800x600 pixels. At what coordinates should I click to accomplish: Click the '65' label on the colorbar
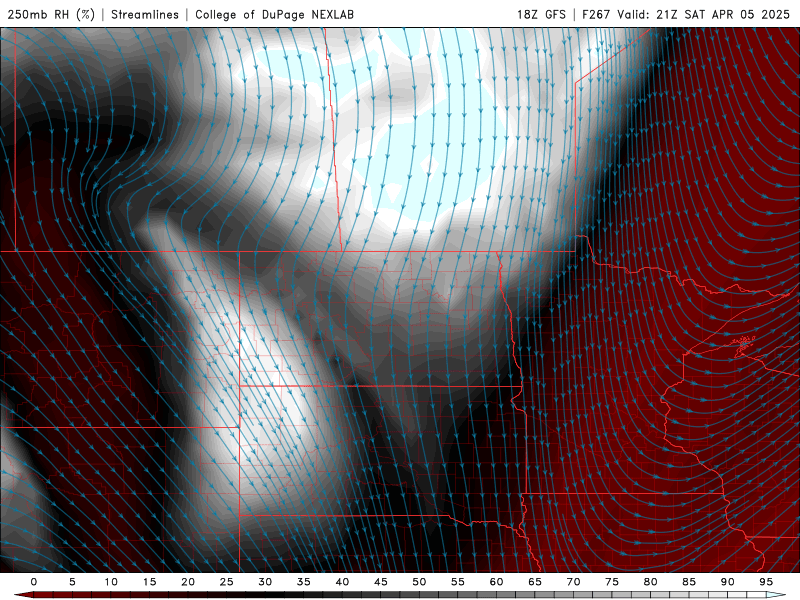(x=535, y=582)
